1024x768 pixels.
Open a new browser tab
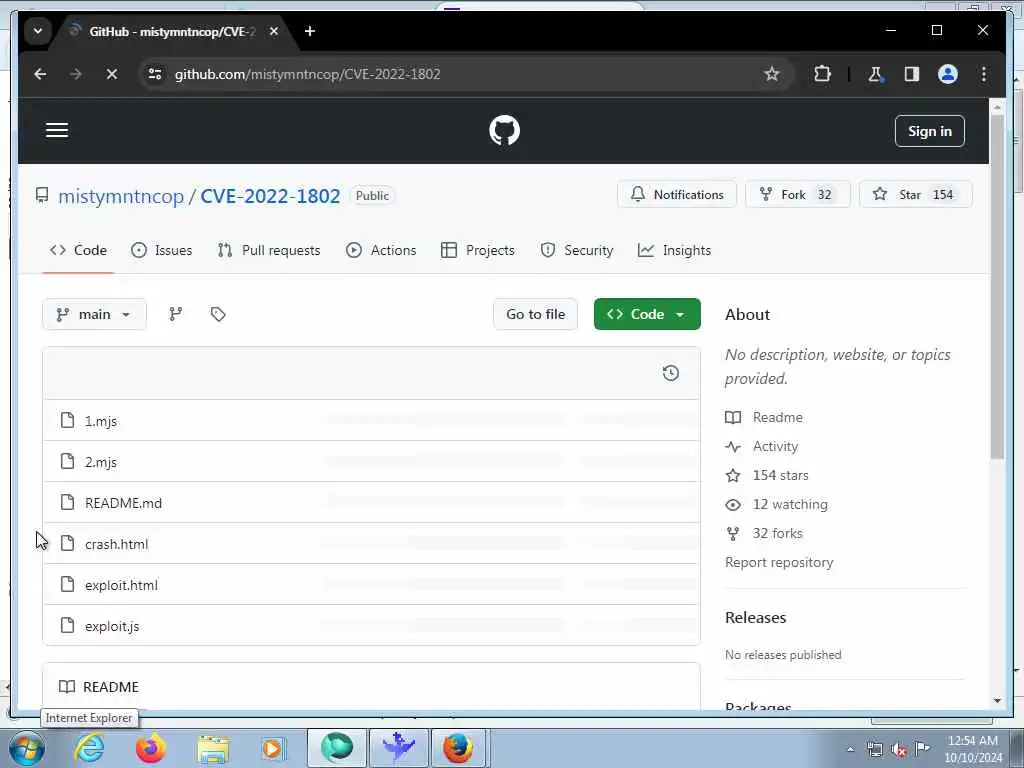310,31
